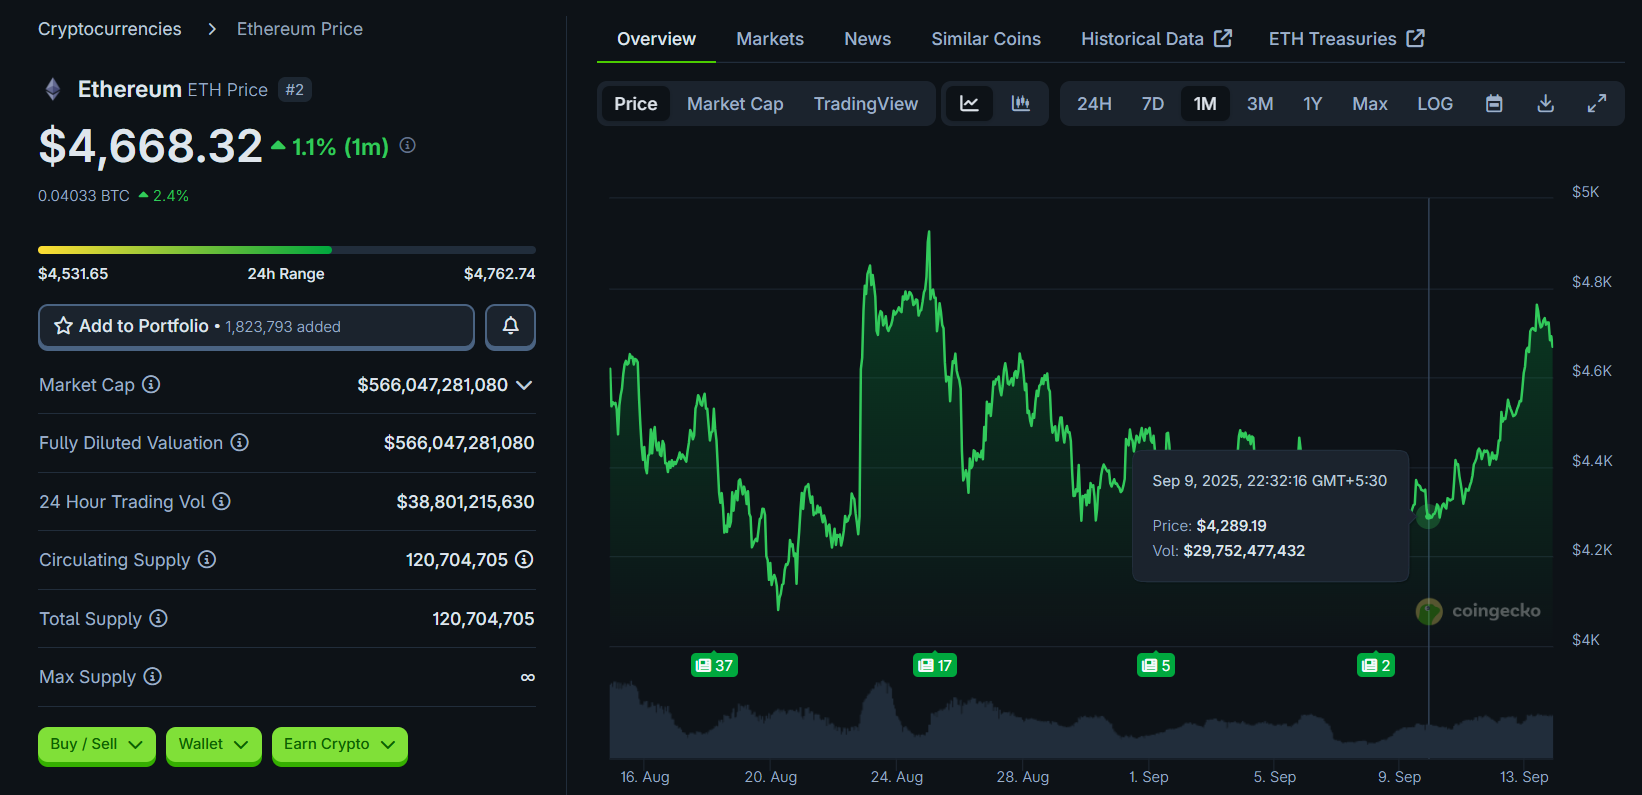This screenshot has height=795, width=1642.
Task: Click the Add to Portfolio button
Action: (256, 326)
